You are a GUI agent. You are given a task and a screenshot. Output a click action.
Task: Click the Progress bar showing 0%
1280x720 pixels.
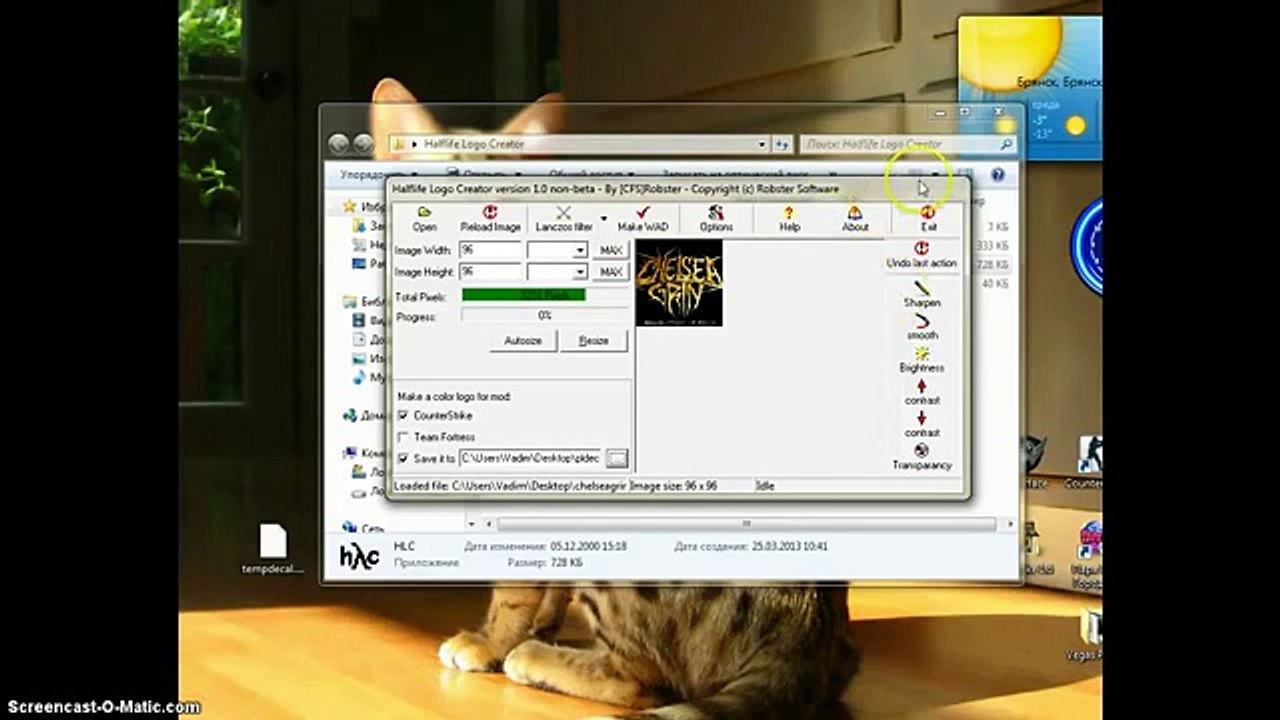click(544, 316)
